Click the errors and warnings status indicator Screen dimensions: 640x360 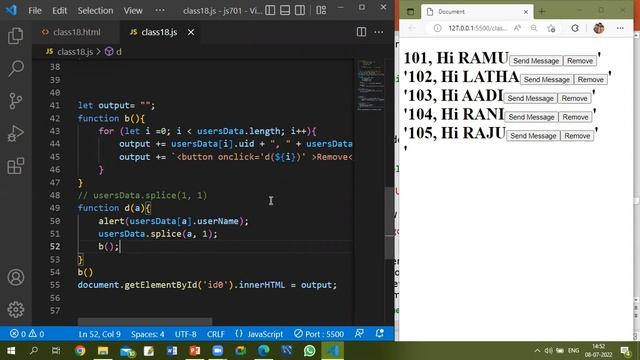tap(27, 334)
